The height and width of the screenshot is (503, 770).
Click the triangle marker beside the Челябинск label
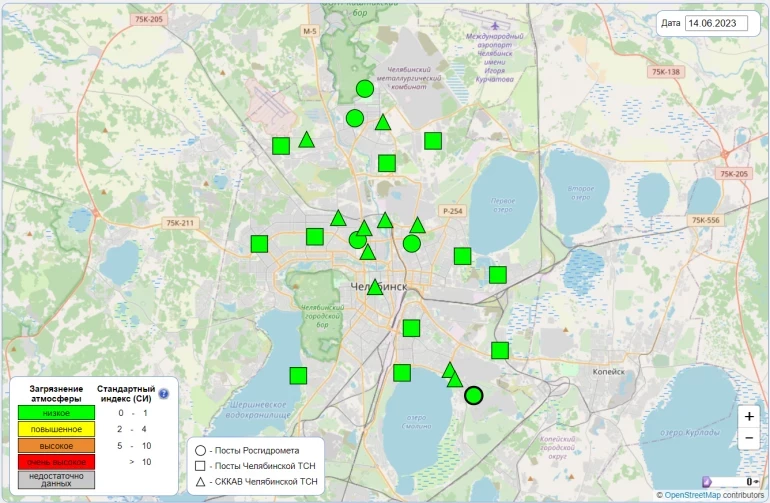(x=375, y=287)
